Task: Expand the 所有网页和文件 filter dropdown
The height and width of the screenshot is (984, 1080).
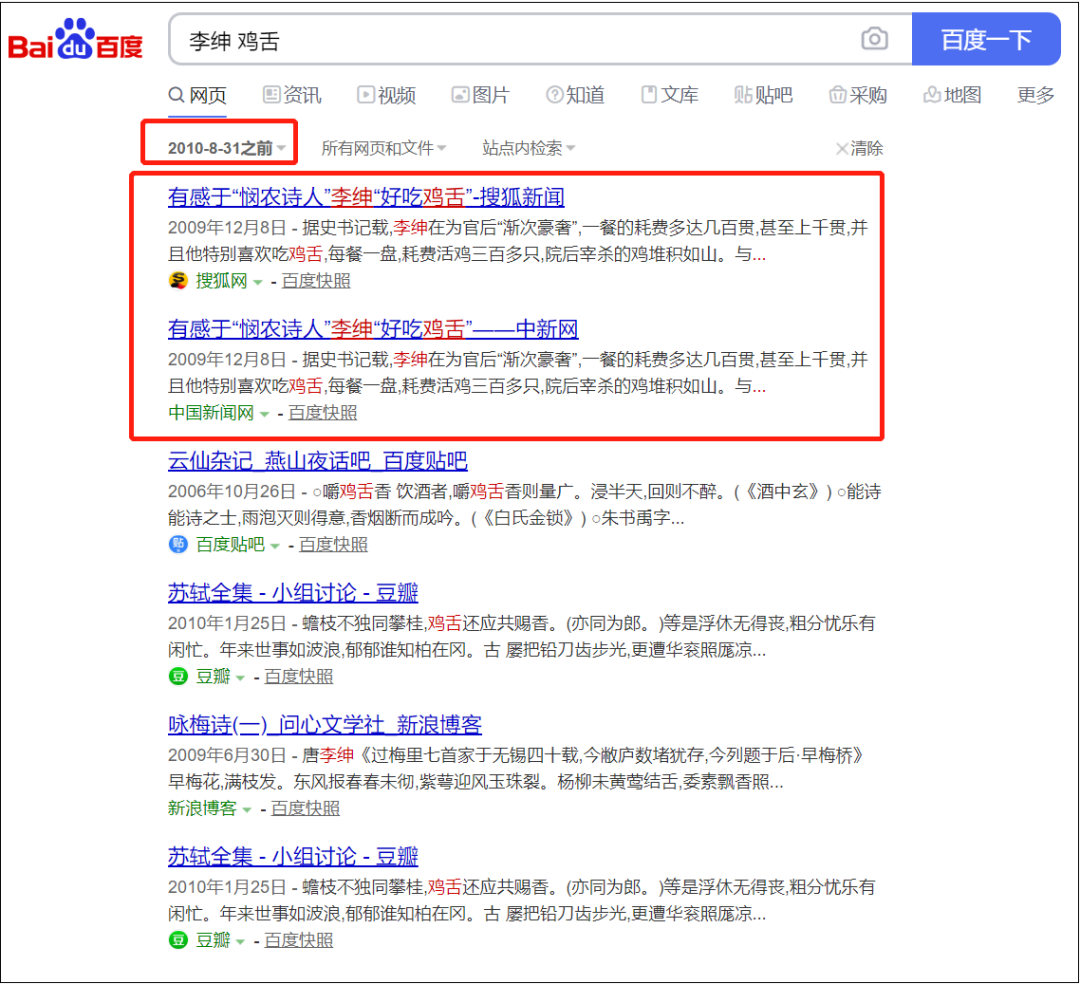Action: pos(384,148)
